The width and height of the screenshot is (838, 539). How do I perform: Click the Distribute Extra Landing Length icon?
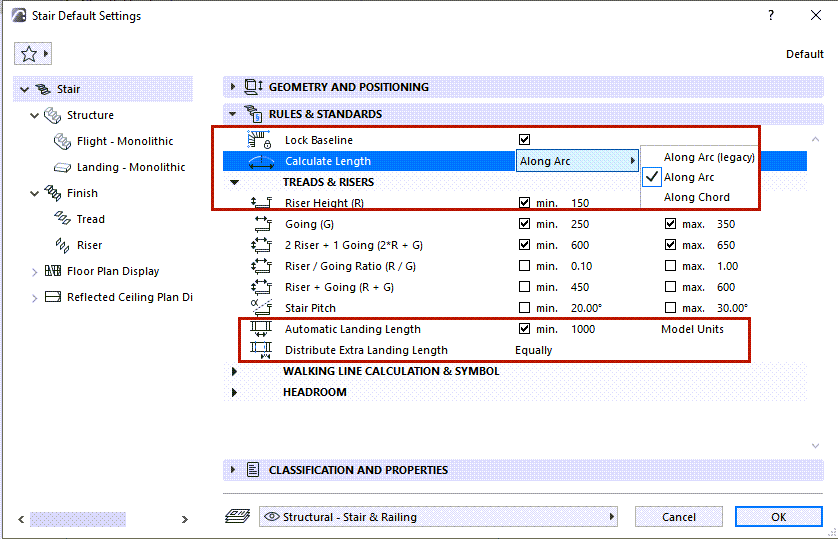pyautogui.click(x=261, y=350)
